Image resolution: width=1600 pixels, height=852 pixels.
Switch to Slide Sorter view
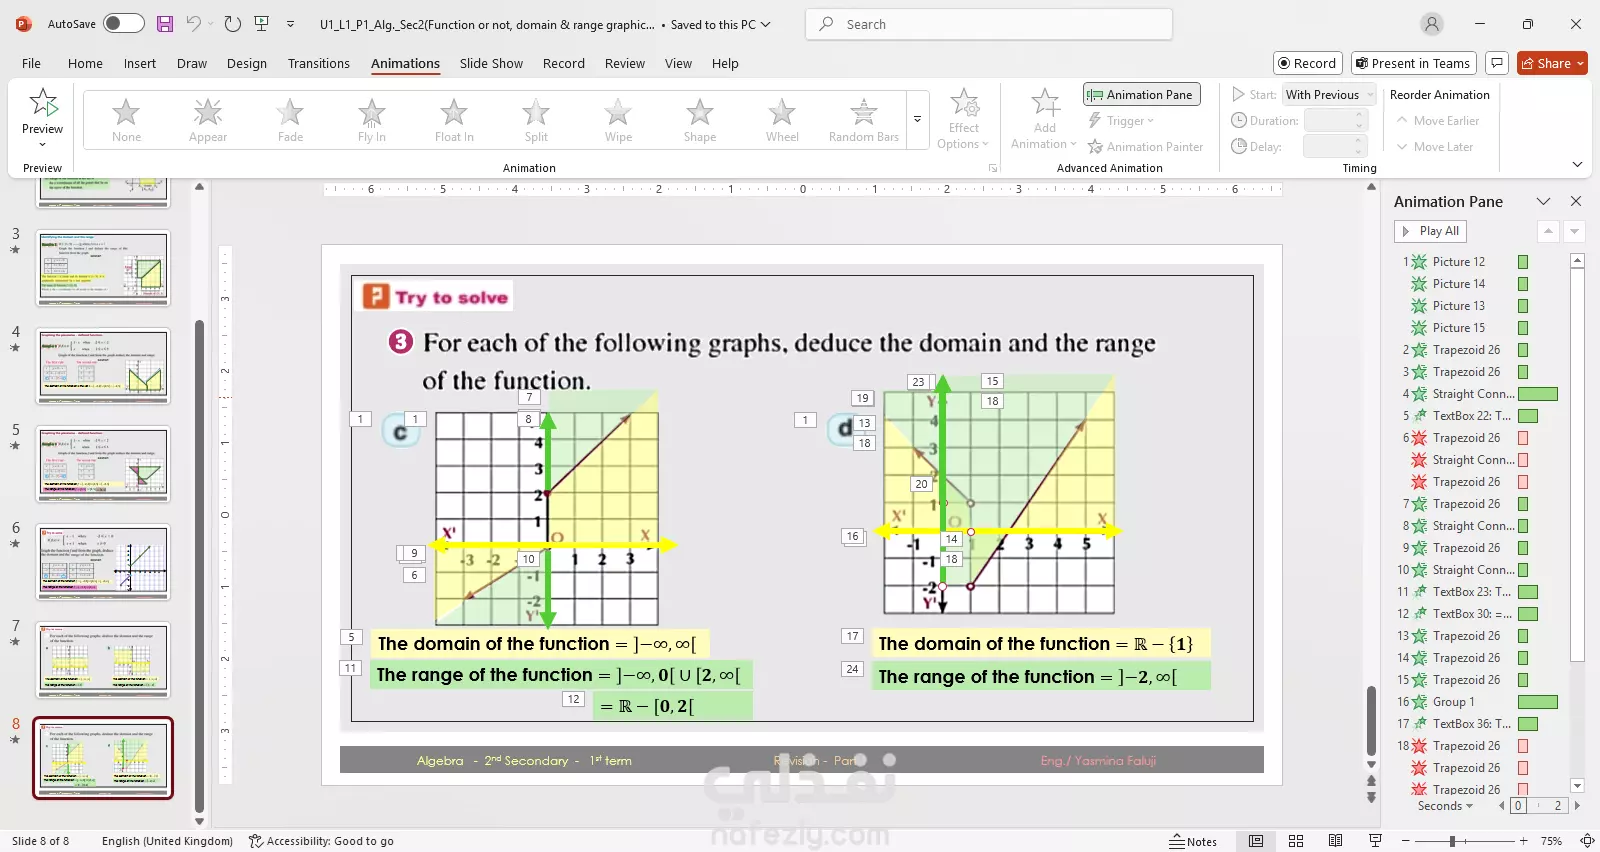click(x=1296, y=841)
